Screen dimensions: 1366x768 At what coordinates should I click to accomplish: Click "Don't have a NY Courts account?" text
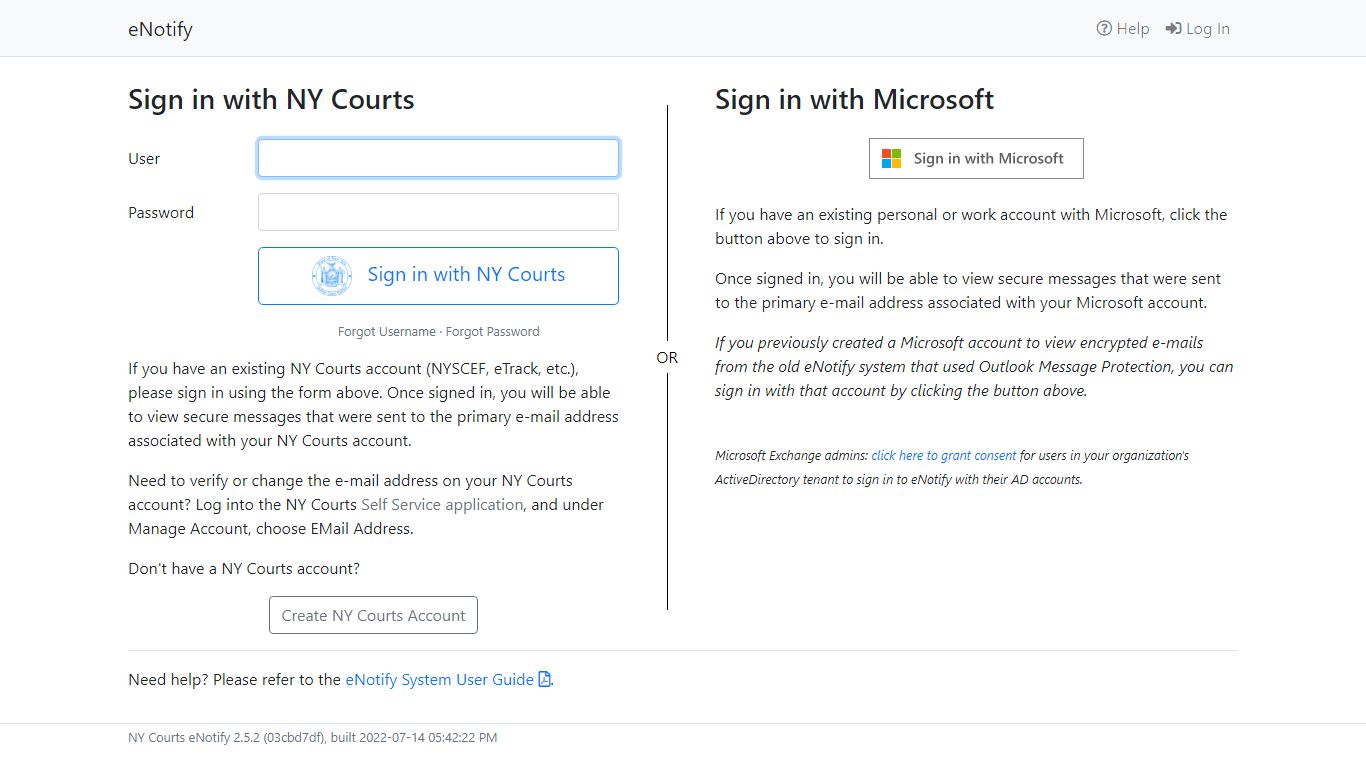[x=244, y=568]
